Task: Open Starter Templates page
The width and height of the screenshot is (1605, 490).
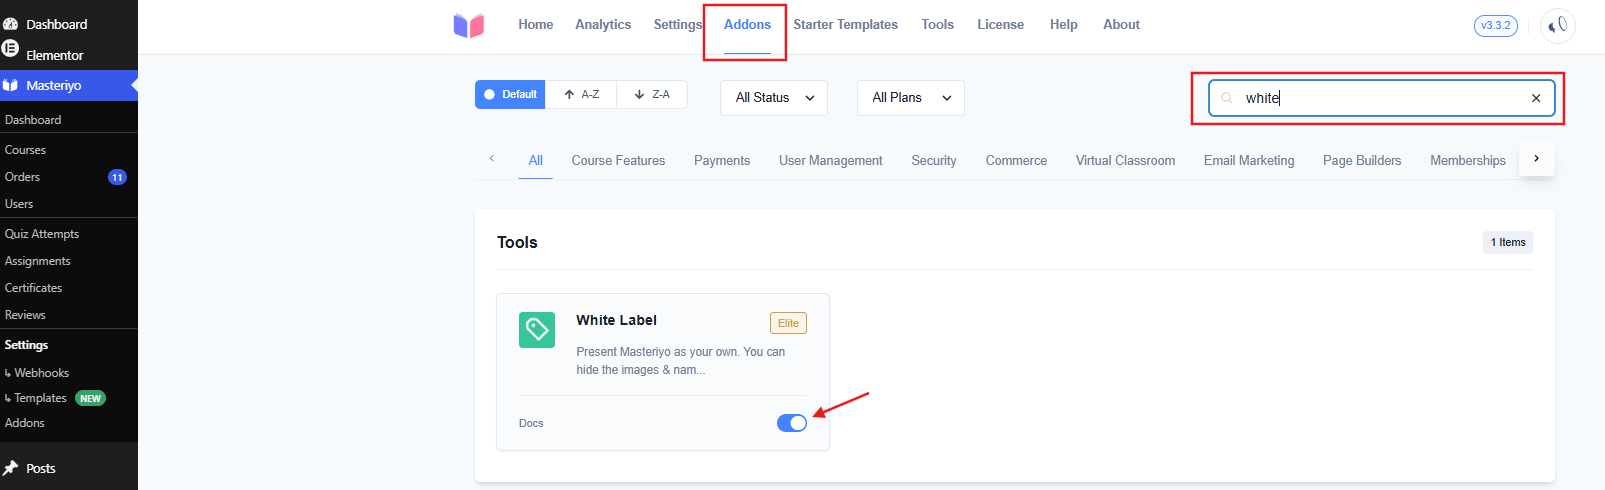Action: (845, 25)
